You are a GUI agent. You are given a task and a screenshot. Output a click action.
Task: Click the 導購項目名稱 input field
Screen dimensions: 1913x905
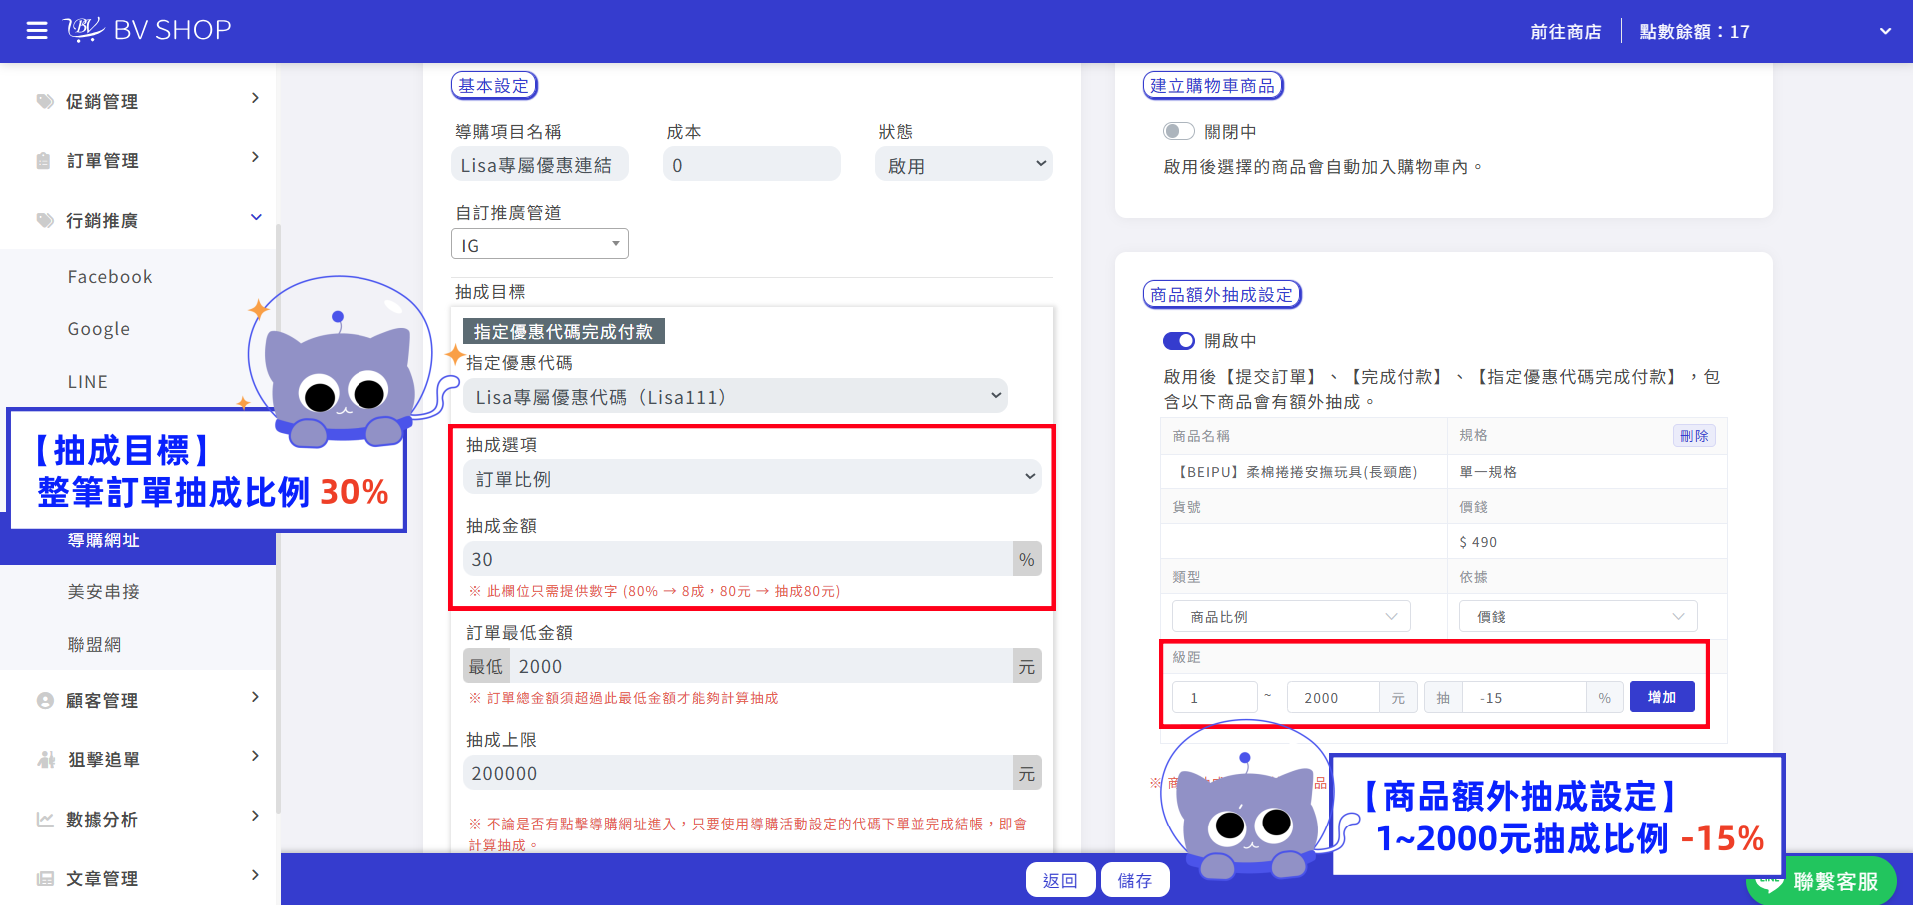tap(540, 164)
